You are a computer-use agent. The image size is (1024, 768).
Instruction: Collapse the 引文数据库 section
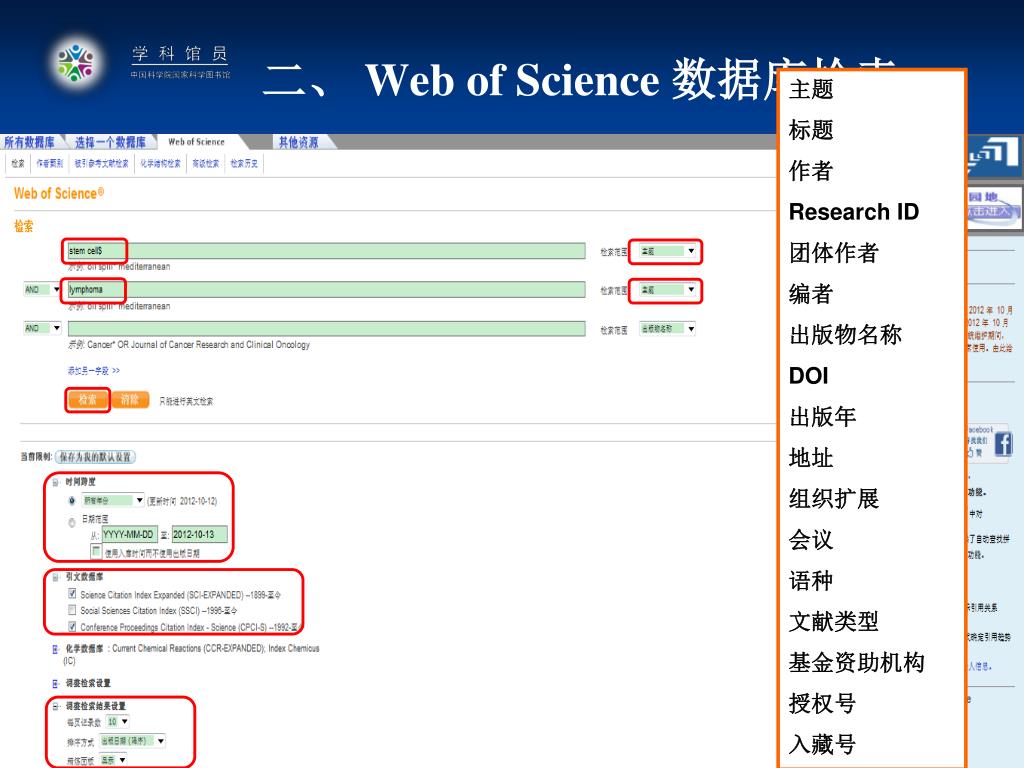click(56, 577)
